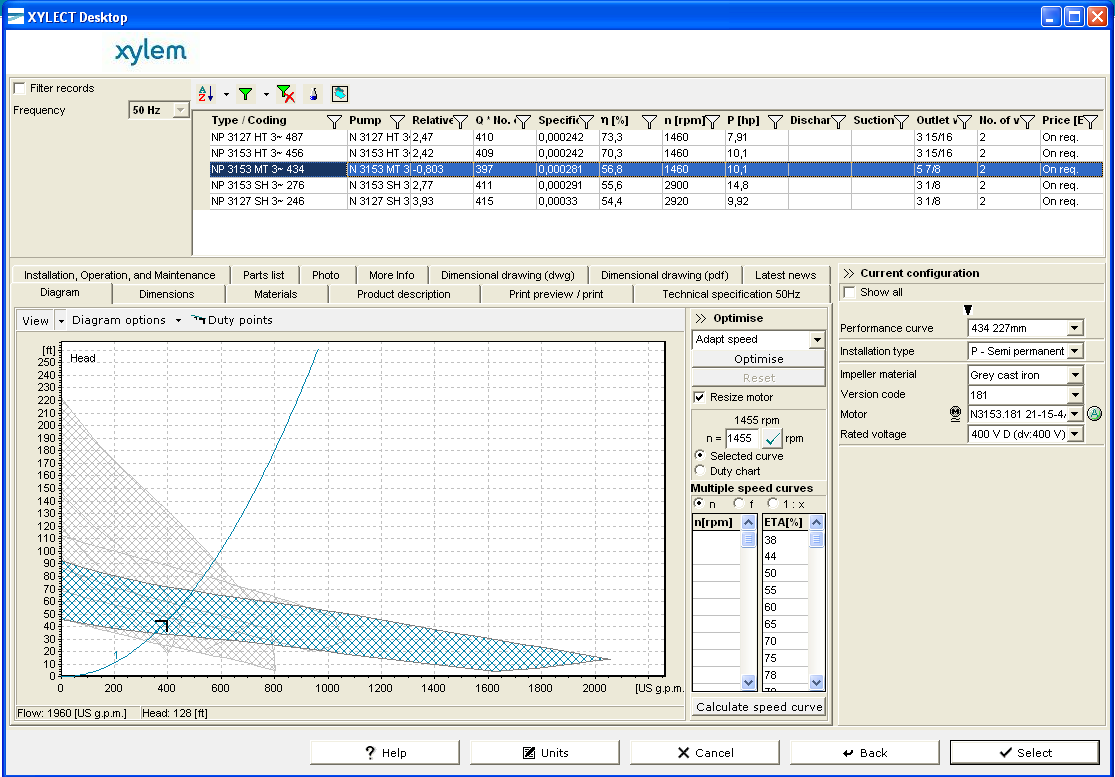Select the Selected curve radio button
Viewport: 1115px width, 777px height.
coord(700,455)
